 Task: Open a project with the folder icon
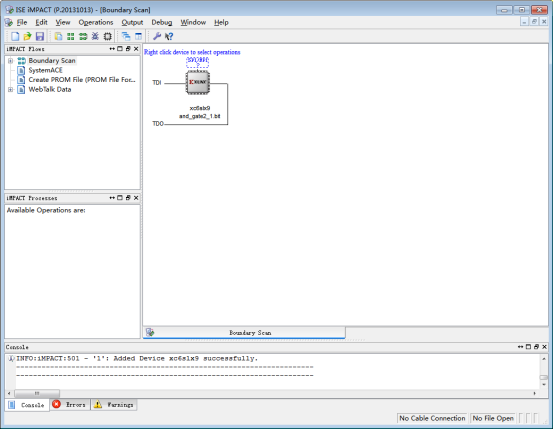[27, 36]
